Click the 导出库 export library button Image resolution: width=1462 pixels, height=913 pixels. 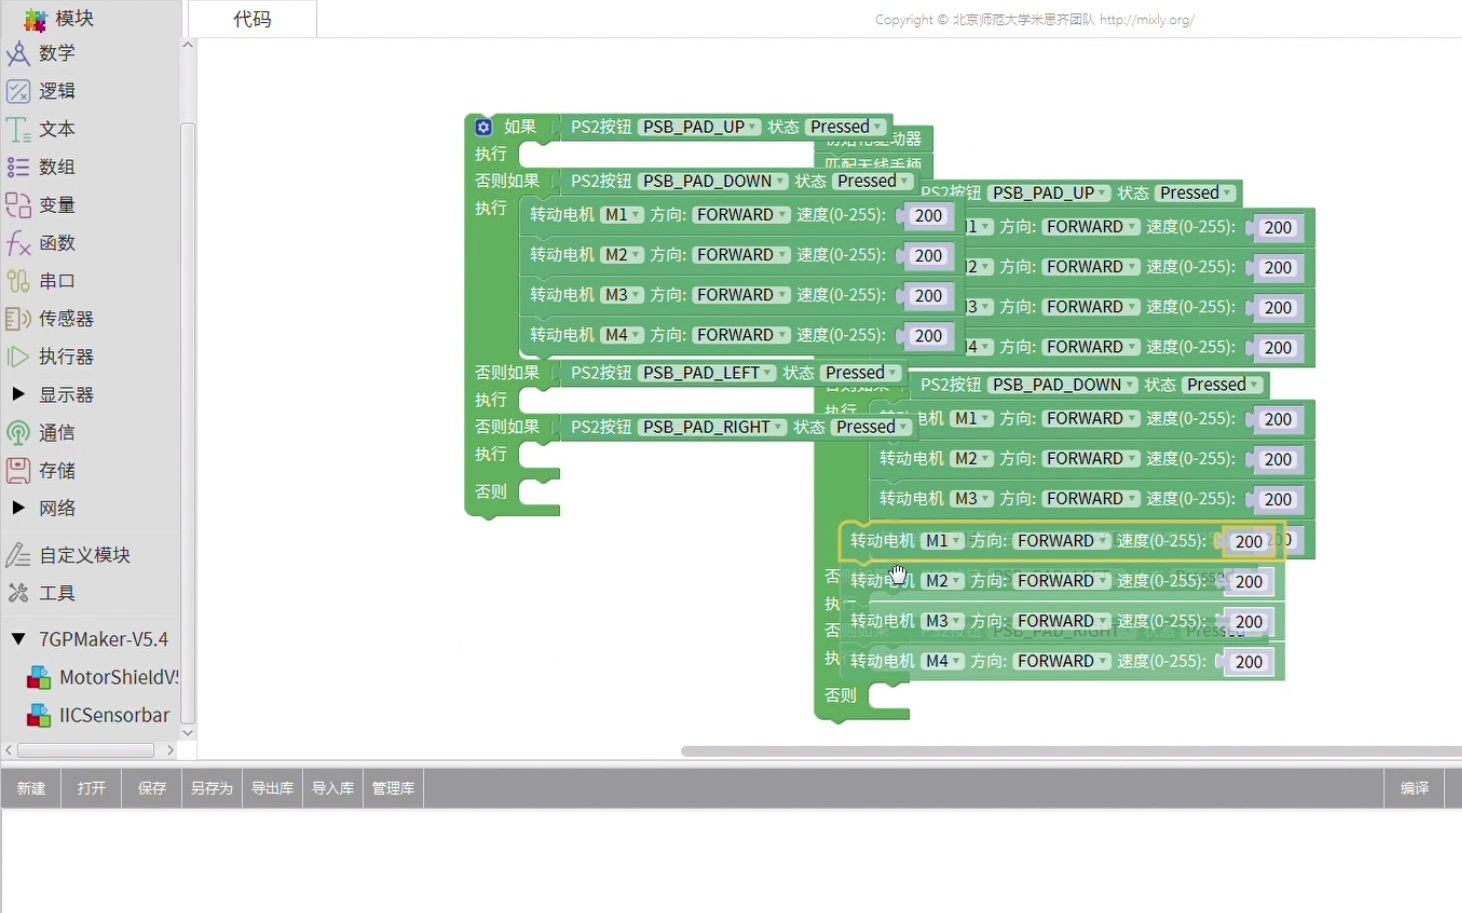point(272,788)
